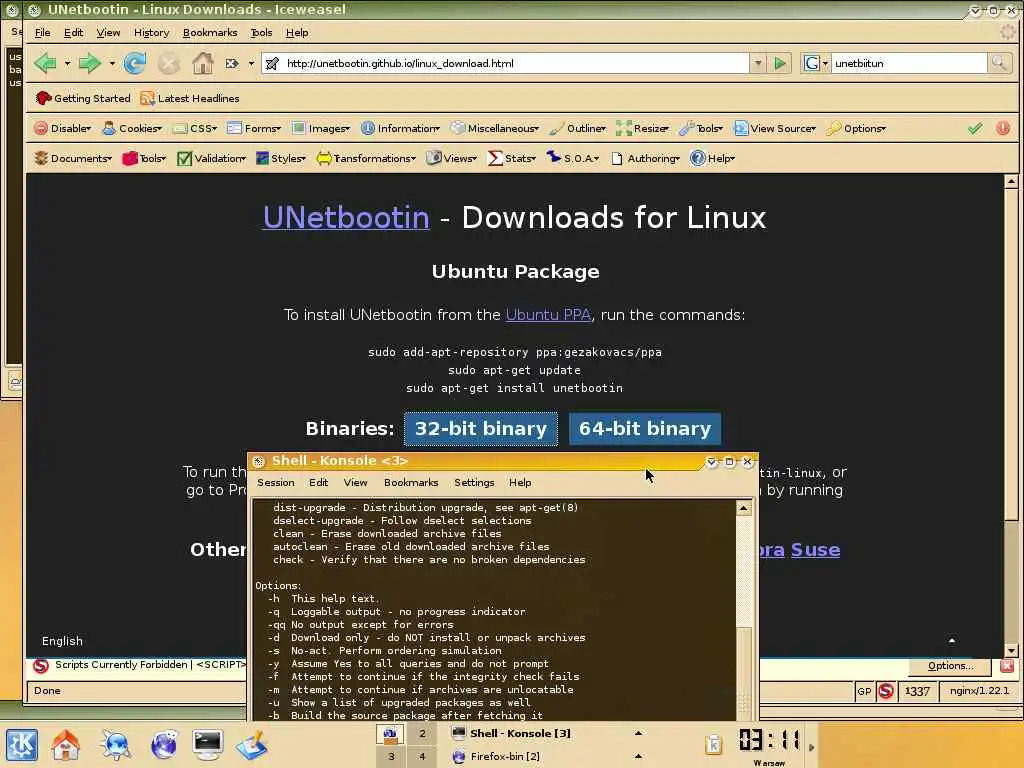Open the Options developer toolbar menu
1024x768 pixels.
(x=856, y=128)
